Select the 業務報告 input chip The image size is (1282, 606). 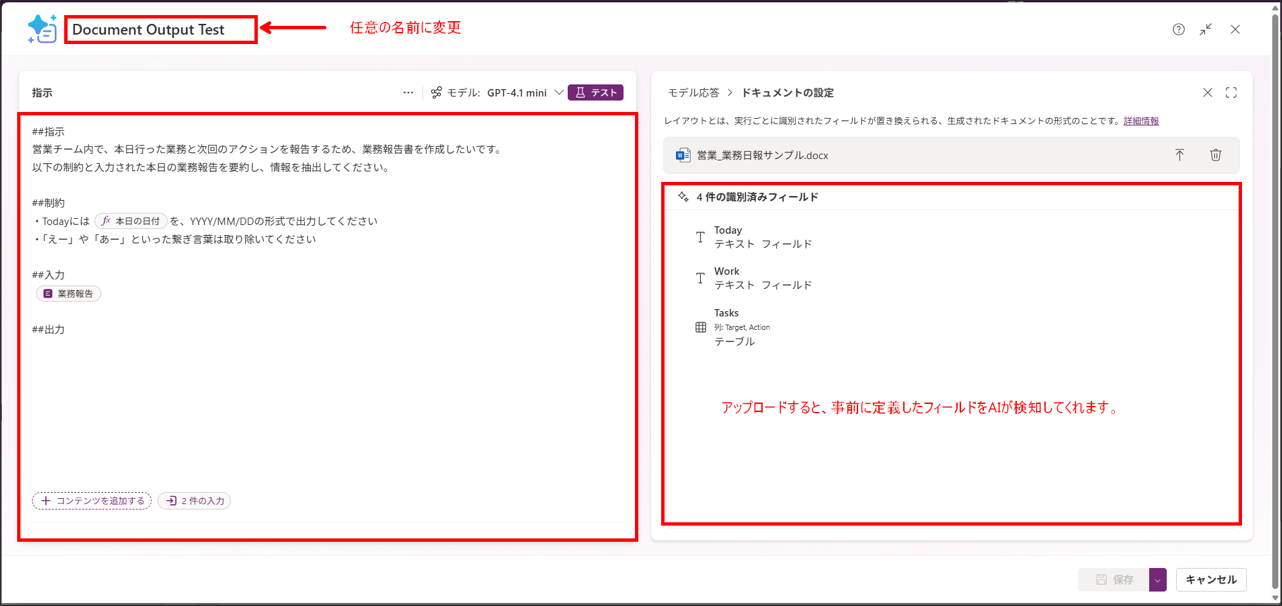69,294
